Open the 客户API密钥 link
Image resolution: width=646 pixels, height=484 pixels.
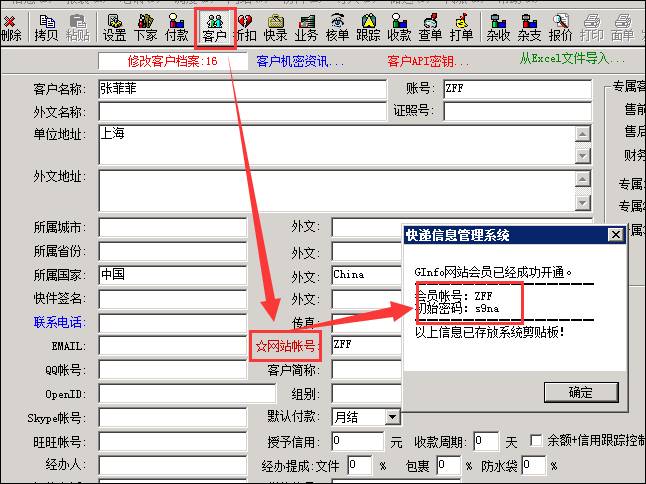click(x=428, y=62)
